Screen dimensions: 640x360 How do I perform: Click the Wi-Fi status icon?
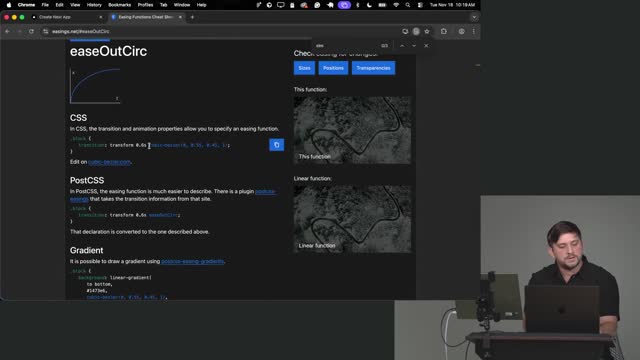coord(396,5)
